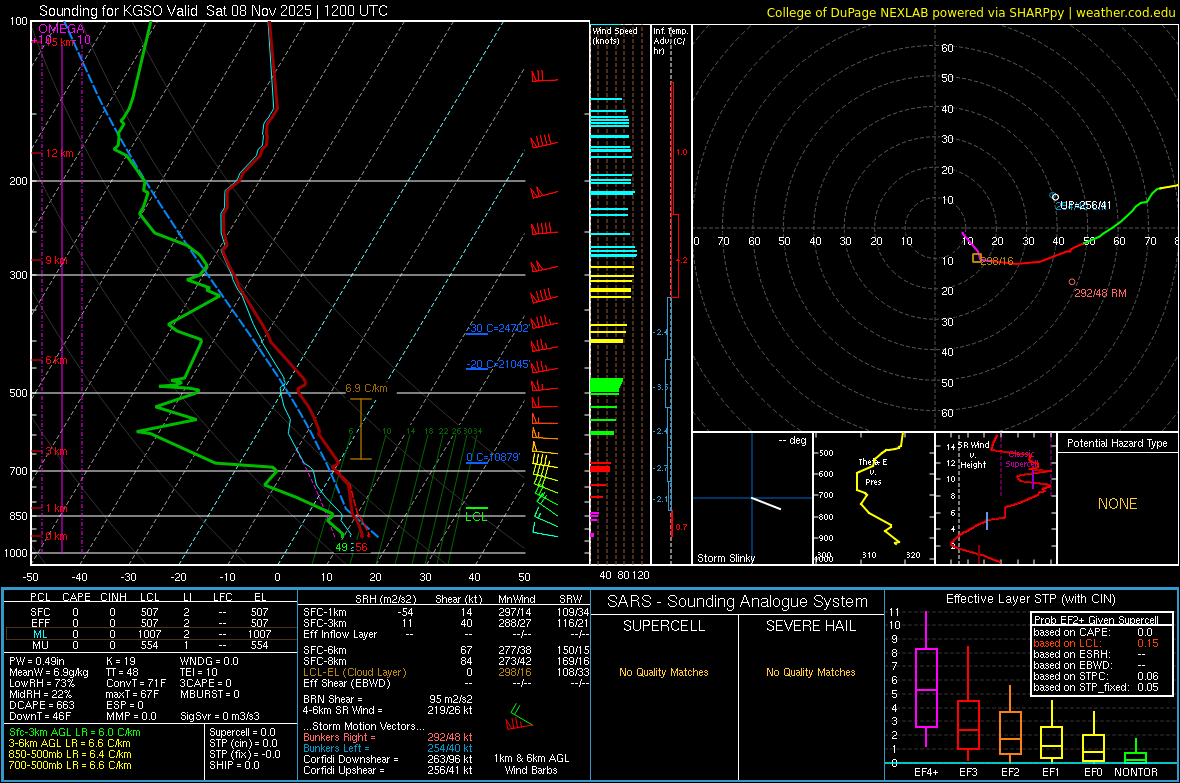Select the 'based on STPC:' entry
1180x783 pixels.
1096,676
